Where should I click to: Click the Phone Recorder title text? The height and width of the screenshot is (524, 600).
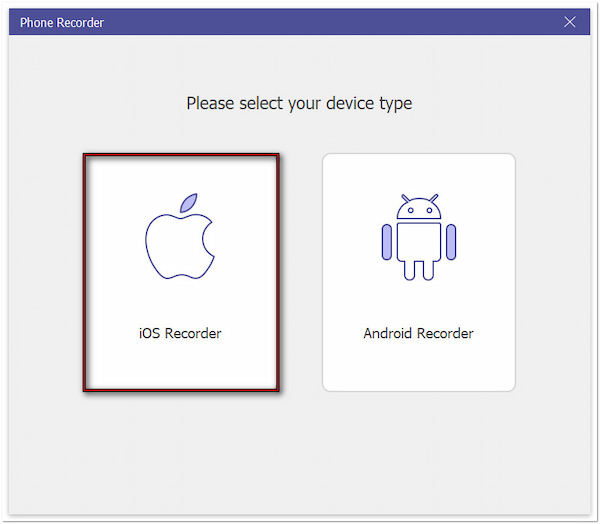[x=62, y=23]
